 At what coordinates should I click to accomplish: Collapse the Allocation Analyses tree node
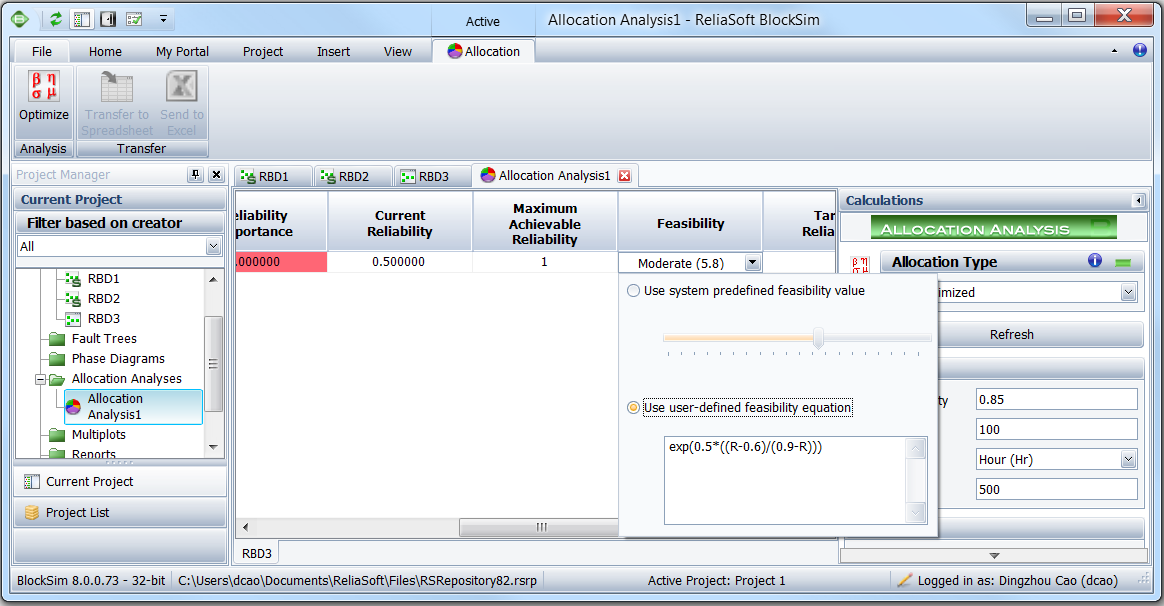click(40, 379)
